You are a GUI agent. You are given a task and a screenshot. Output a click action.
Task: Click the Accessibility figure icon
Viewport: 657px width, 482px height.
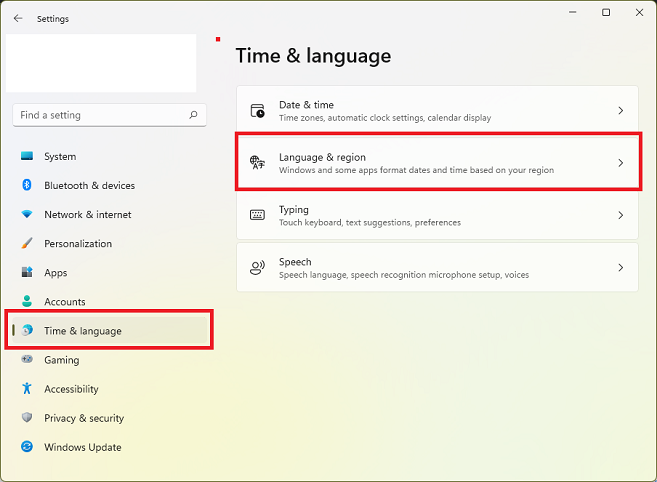[x=27, y=388]
